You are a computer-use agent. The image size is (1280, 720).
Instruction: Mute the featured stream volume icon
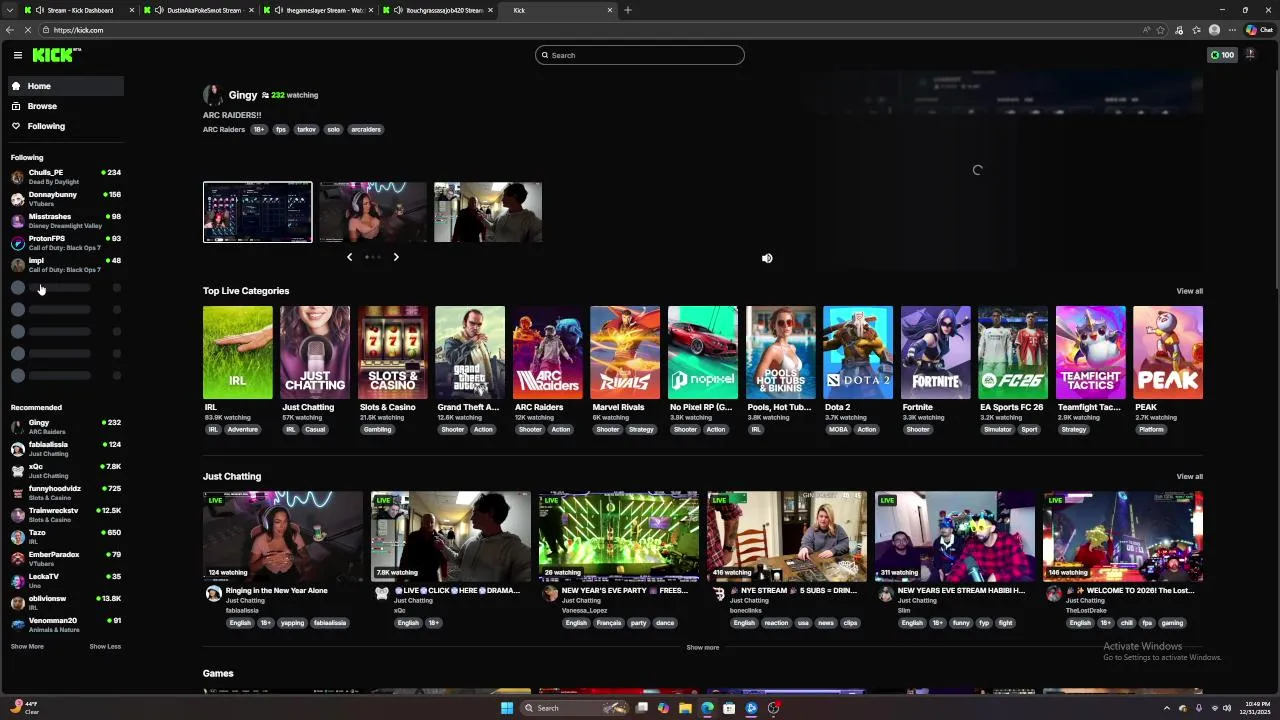tap(767, 258)
